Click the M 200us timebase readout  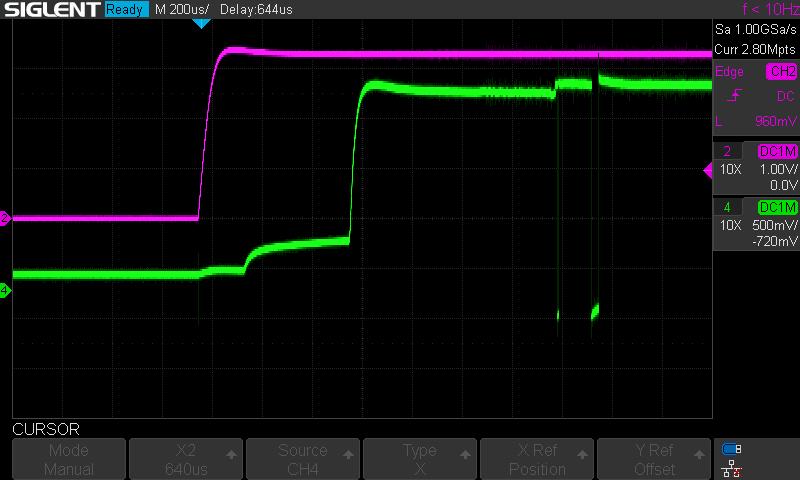pos(182,10)
